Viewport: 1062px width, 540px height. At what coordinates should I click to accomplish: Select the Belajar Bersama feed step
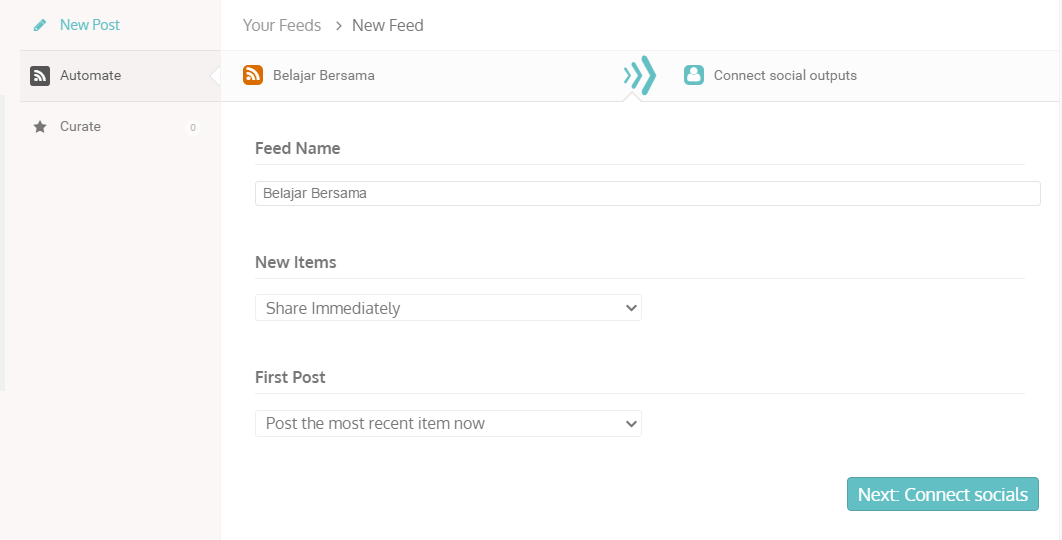(323, 75)
